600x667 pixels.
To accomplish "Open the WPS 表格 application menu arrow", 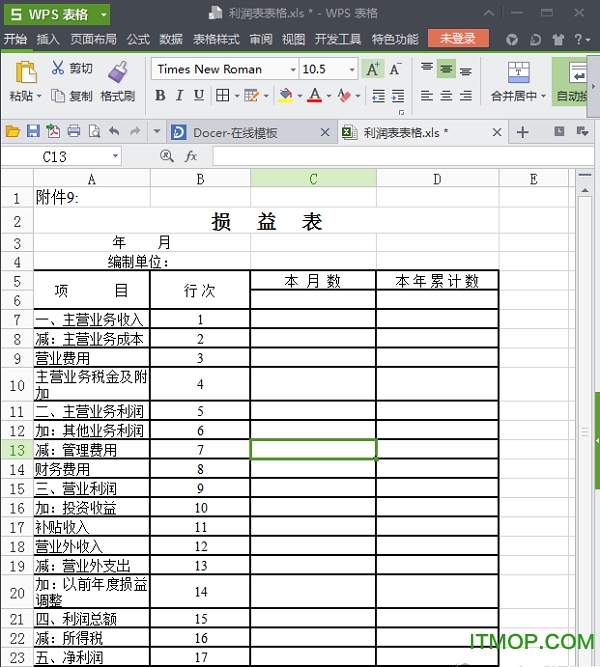I will tap(103, 14).
